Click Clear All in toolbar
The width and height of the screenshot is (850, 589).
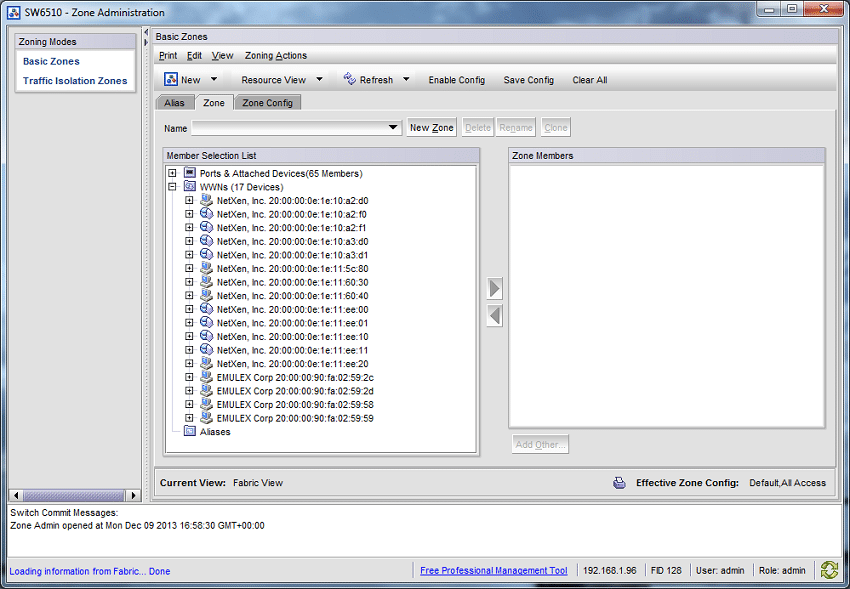[x=590, y=80]
